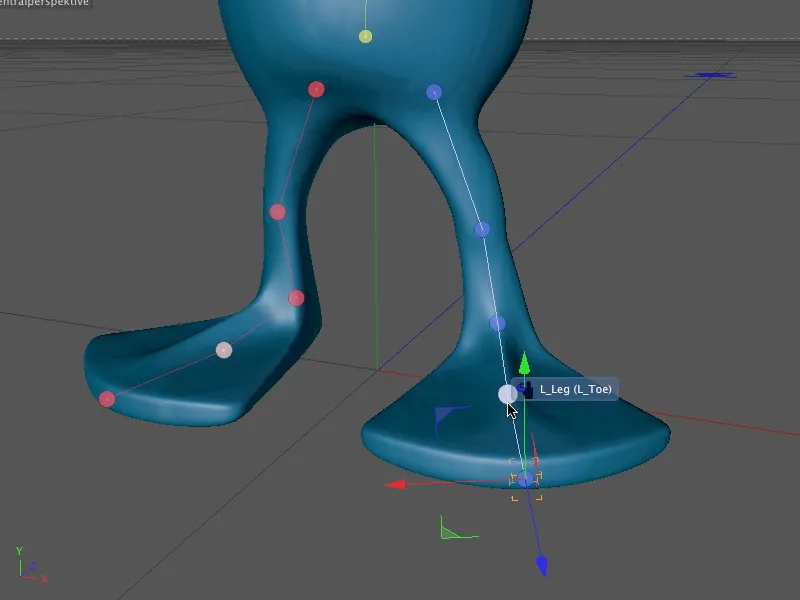800x600 pixels.
Task: Select the red hip joint on the back leg
Action: (x=317, y=89)
